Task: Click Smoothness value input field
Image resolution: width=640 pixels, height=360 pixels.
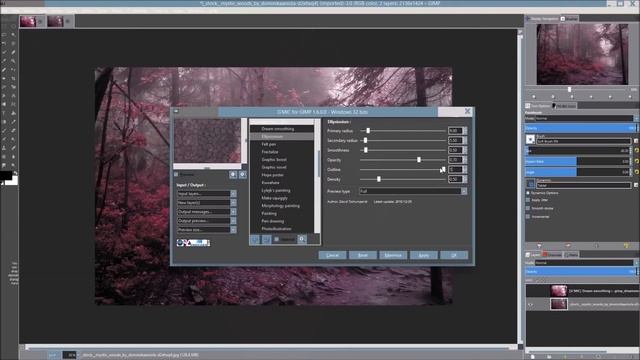Action: pyautogui.click(x=455, y=150)
